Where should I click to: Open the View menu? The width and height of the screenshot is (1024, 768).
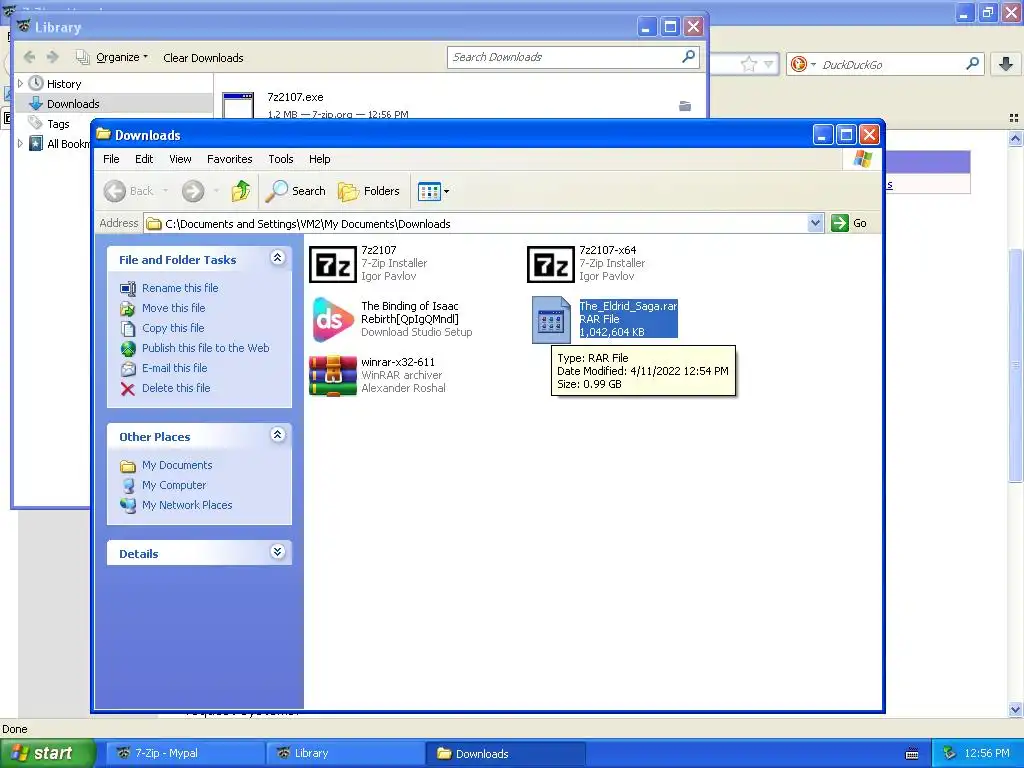coord(180,159)
